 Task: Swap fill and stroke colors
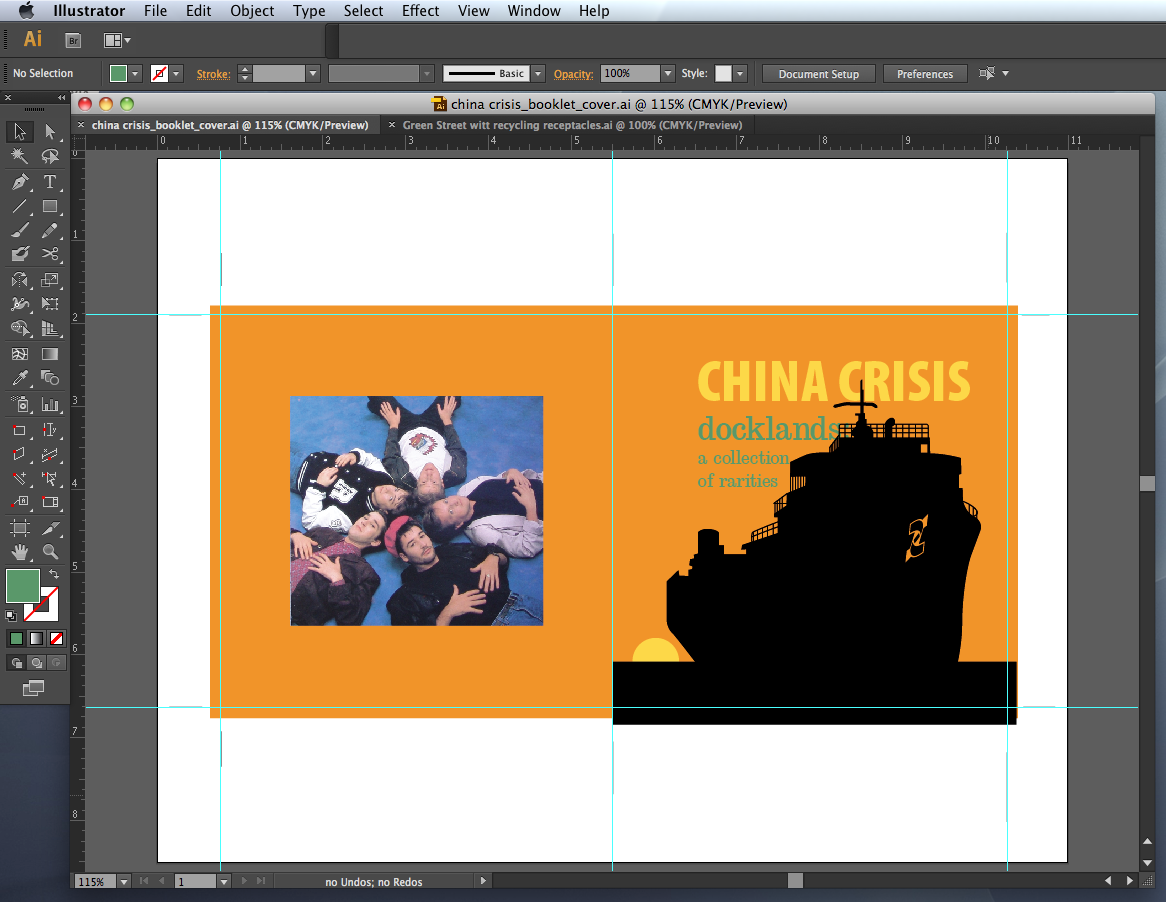point(54,575)
